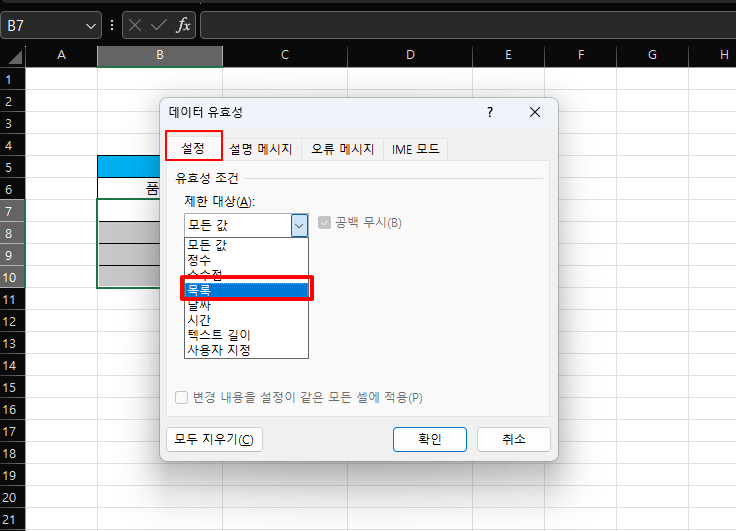Open the IME 모드 tab
The height and width of the screenshot is (531, 736).
coord(415,149)
